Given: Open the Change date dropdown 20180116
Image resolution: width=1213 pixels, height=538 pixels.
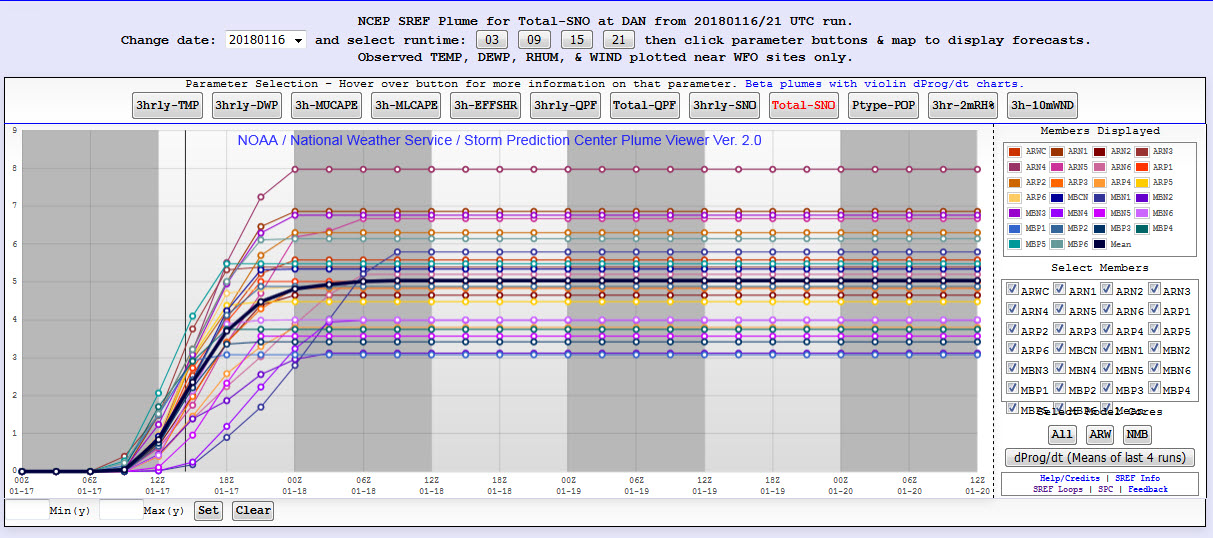Looking at the screenshot, I should pyautogui.click(x=267, y=41).
